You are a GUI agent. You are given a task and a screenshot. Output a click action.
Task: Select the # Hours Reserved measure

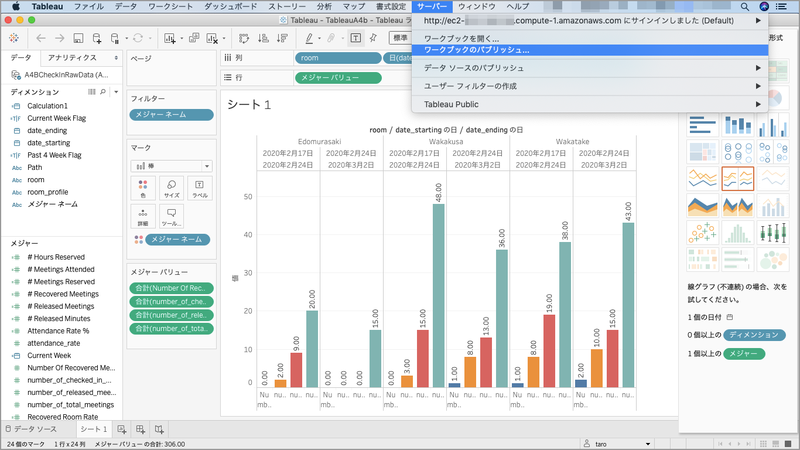click(x=56, y=257)
